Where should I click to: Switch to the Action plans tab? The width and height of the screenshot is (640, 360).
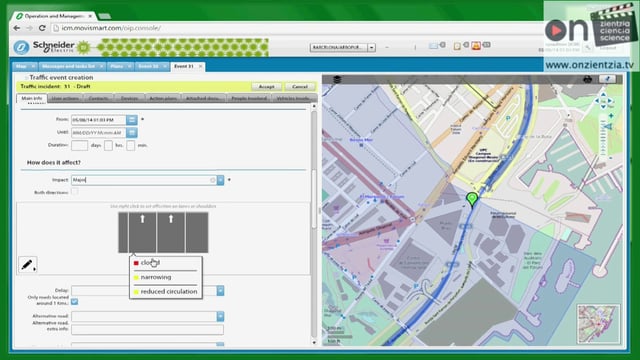point(163,98)
